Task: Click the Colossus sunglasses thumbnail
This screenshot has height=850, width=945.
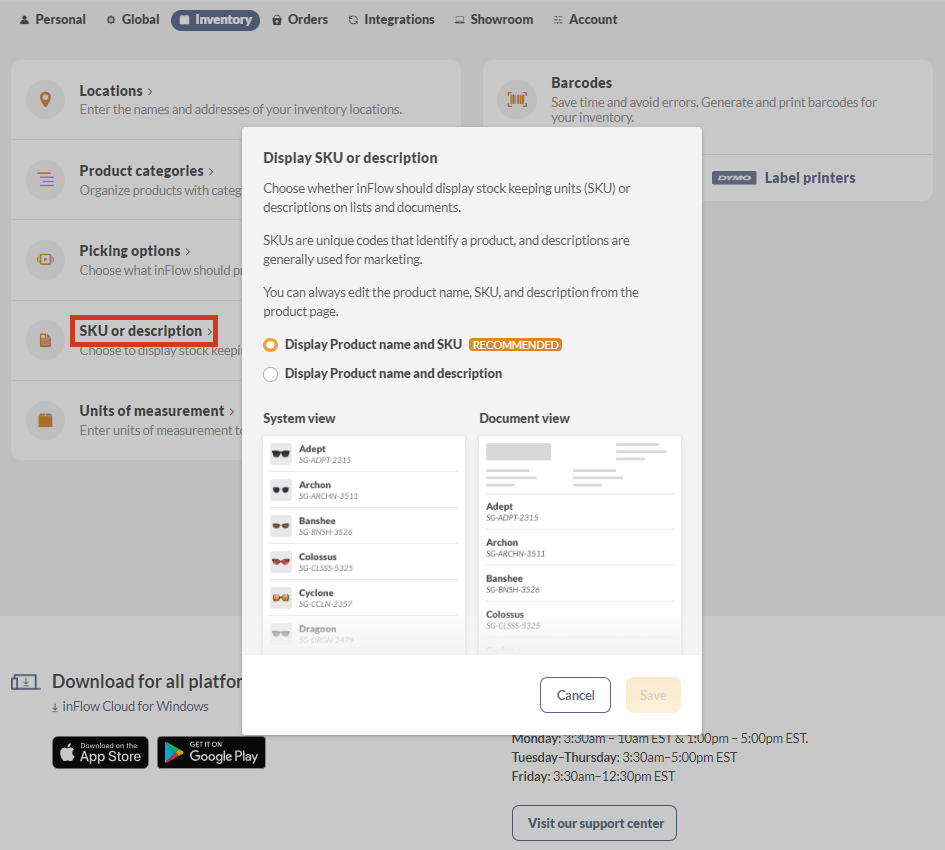Action: click(x=281, y=562)
